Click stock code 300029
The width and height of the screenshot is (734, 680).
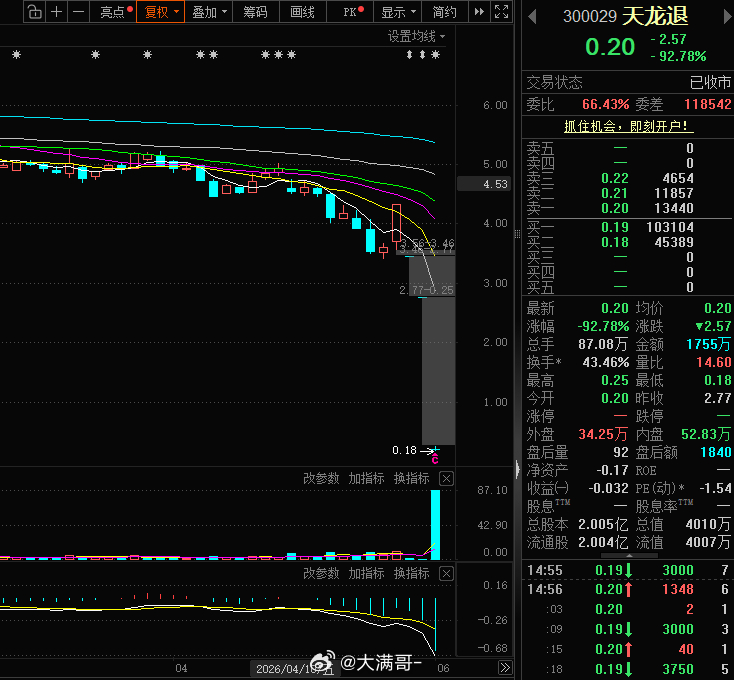pos(590,16)
